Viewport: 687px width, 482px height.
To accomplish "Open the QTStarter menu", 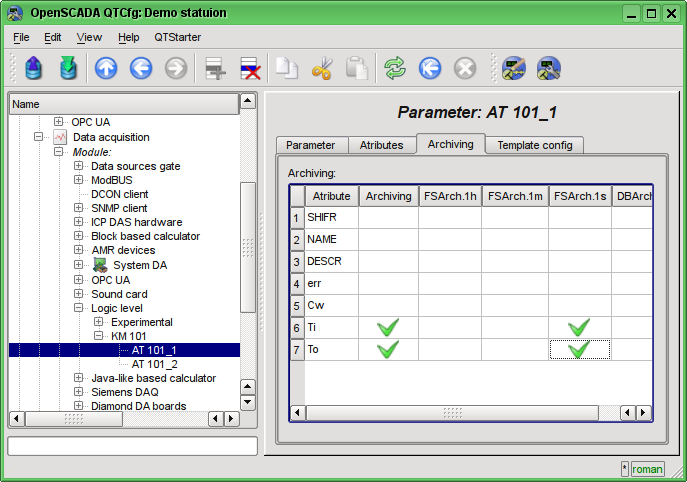I will (x=177, y=37).
